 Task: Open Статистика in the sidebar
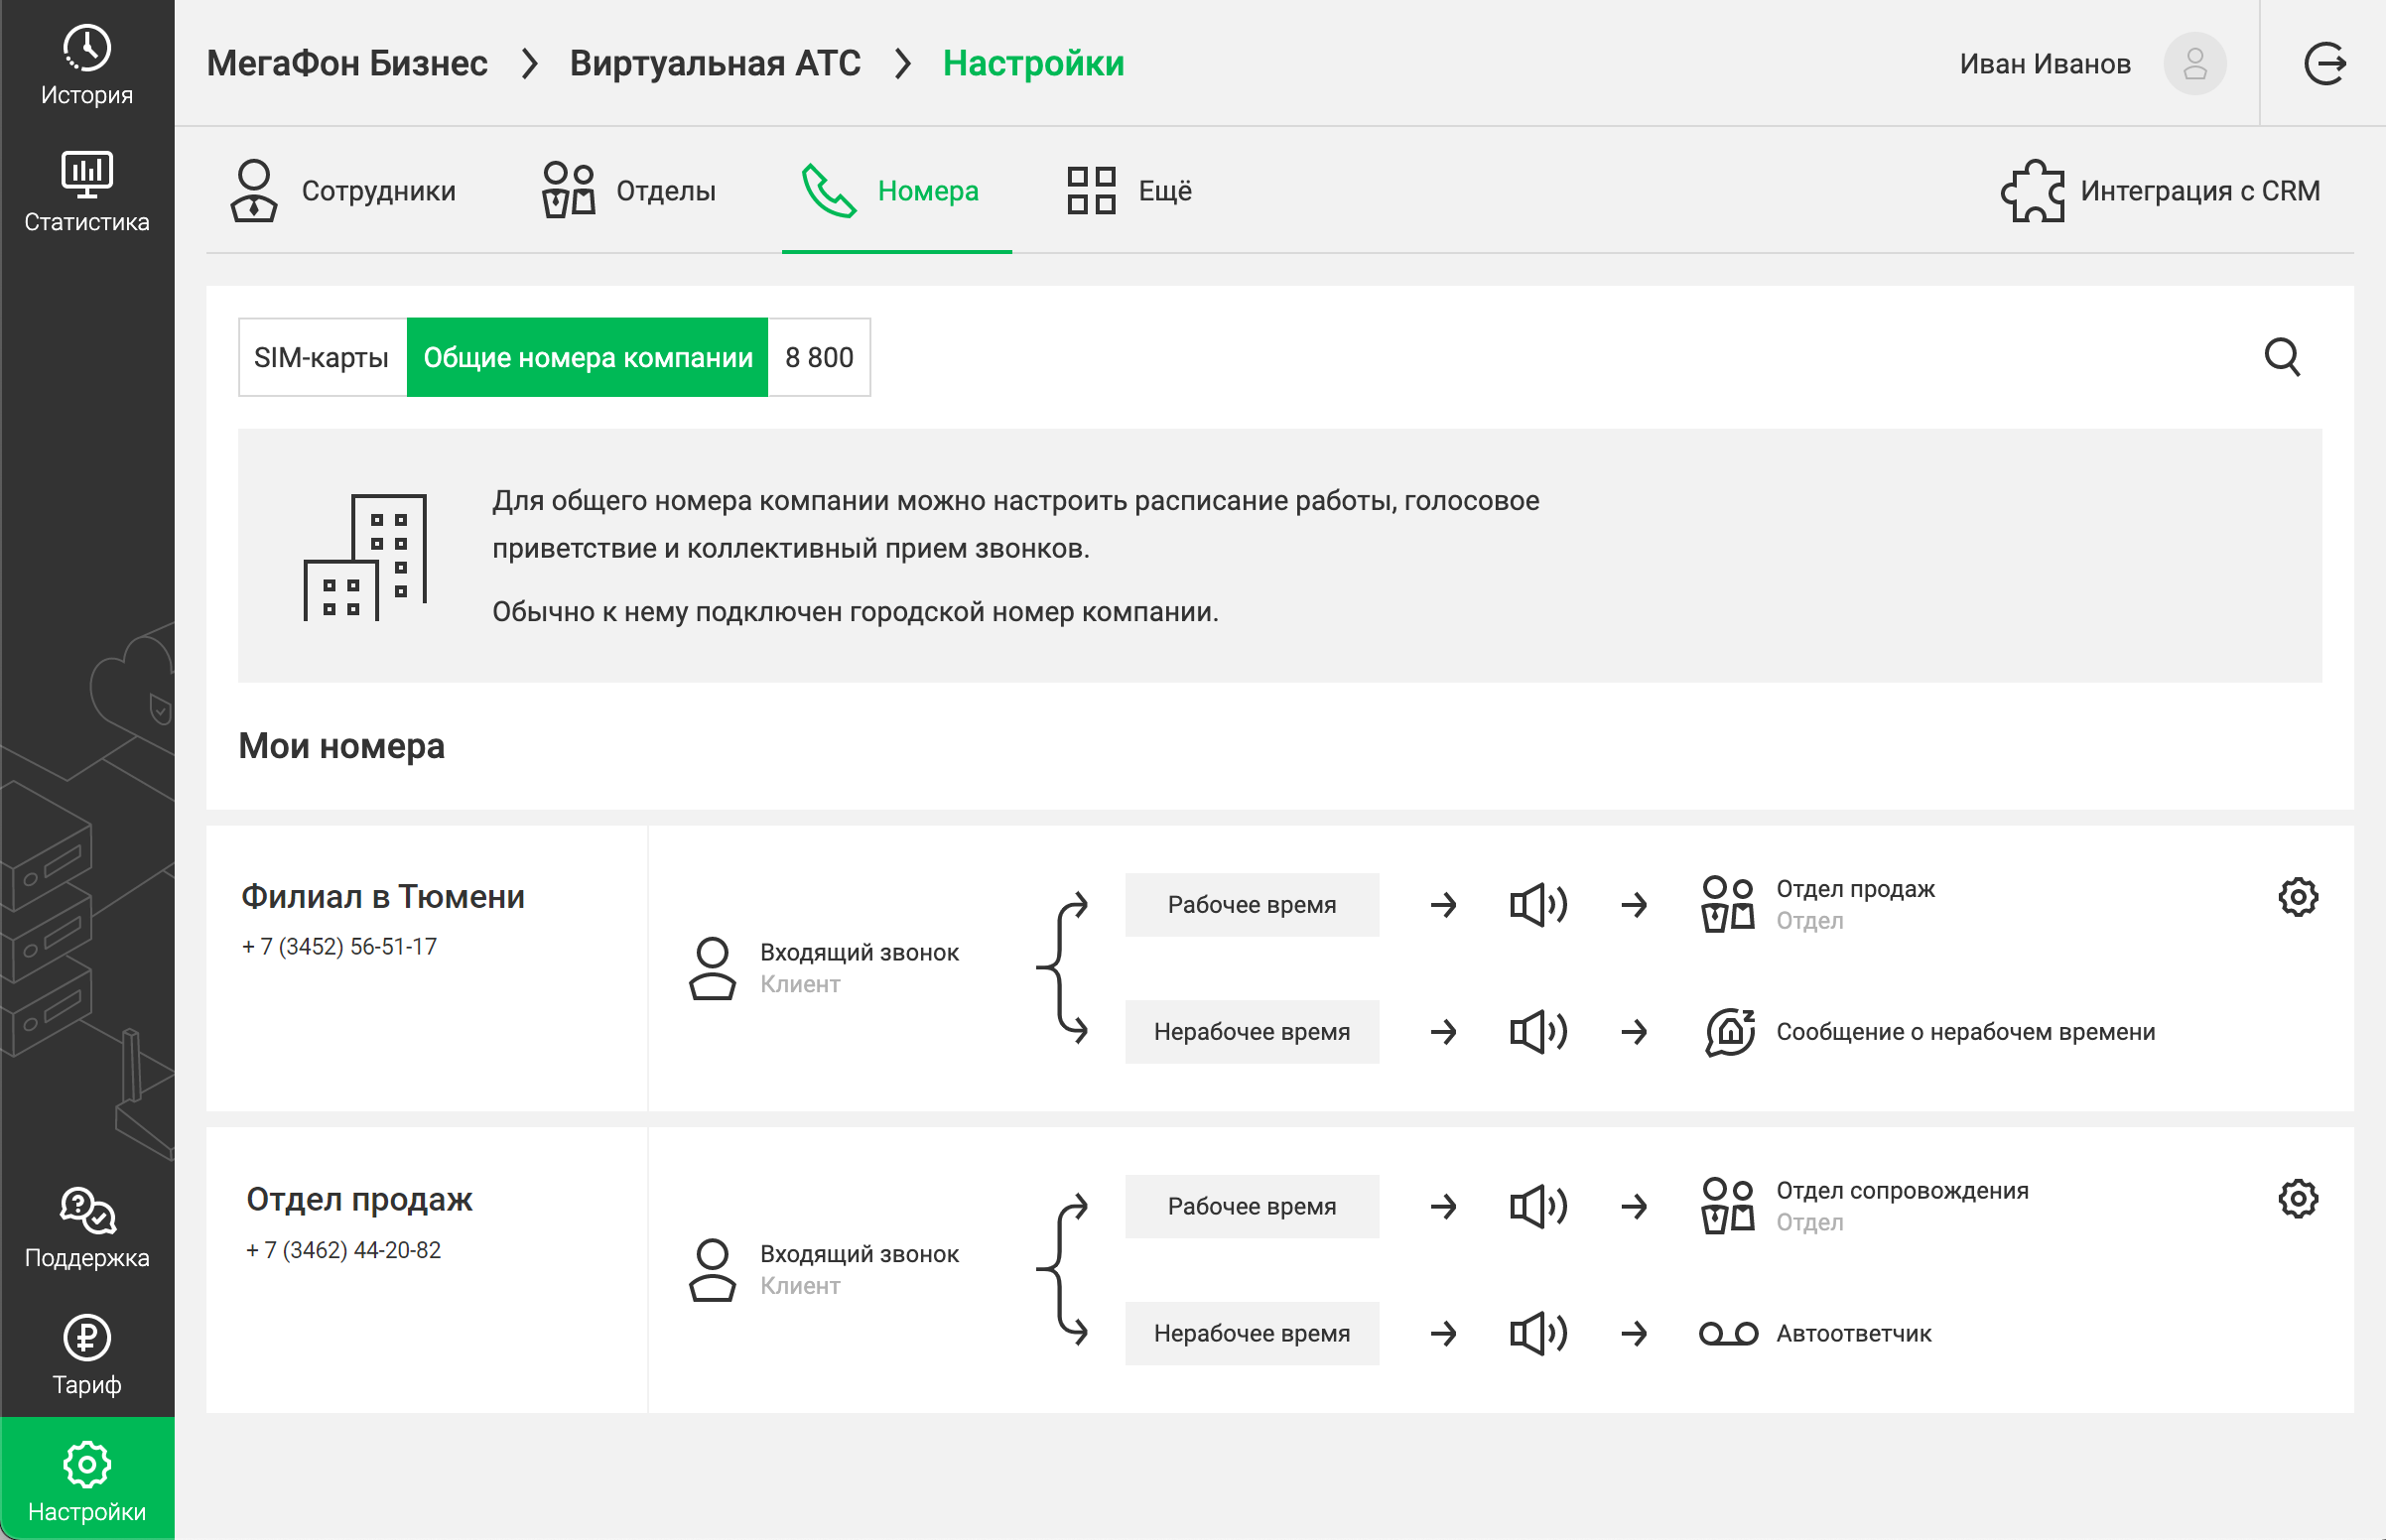click(x=87, y=192)
